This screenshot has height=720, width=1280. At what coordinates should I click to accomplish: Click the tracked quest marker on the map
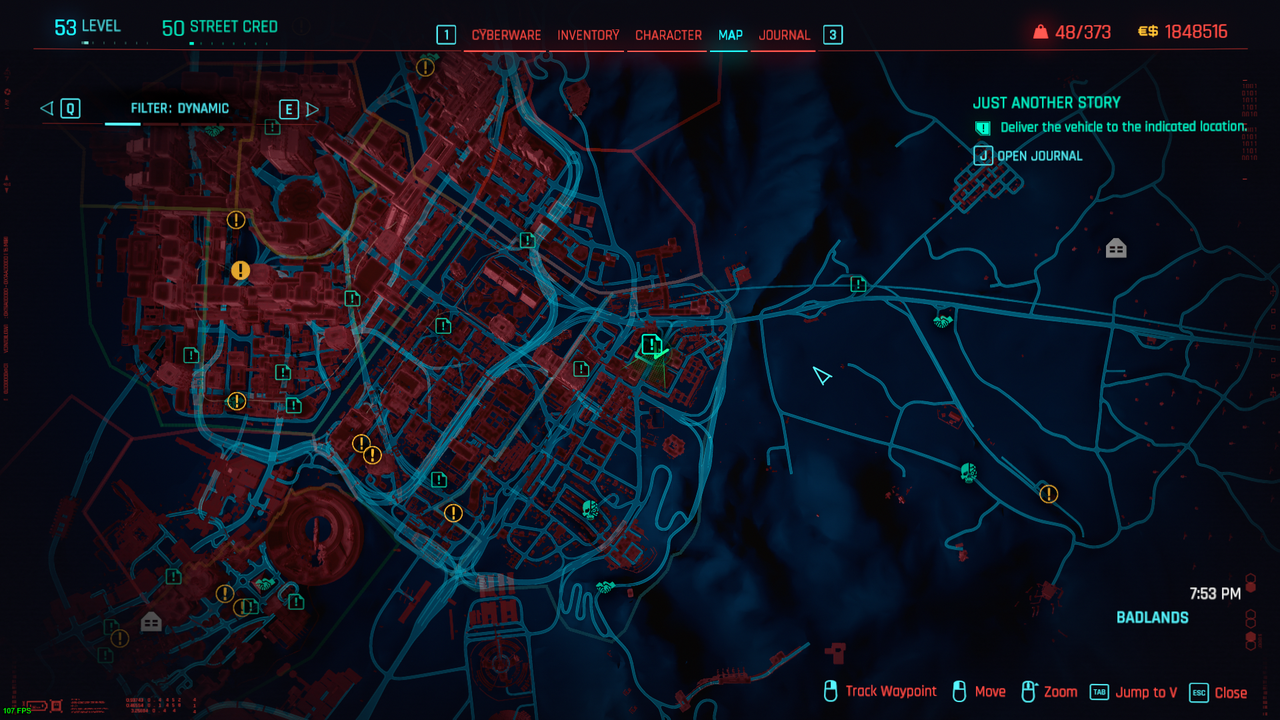click(651, 346)
